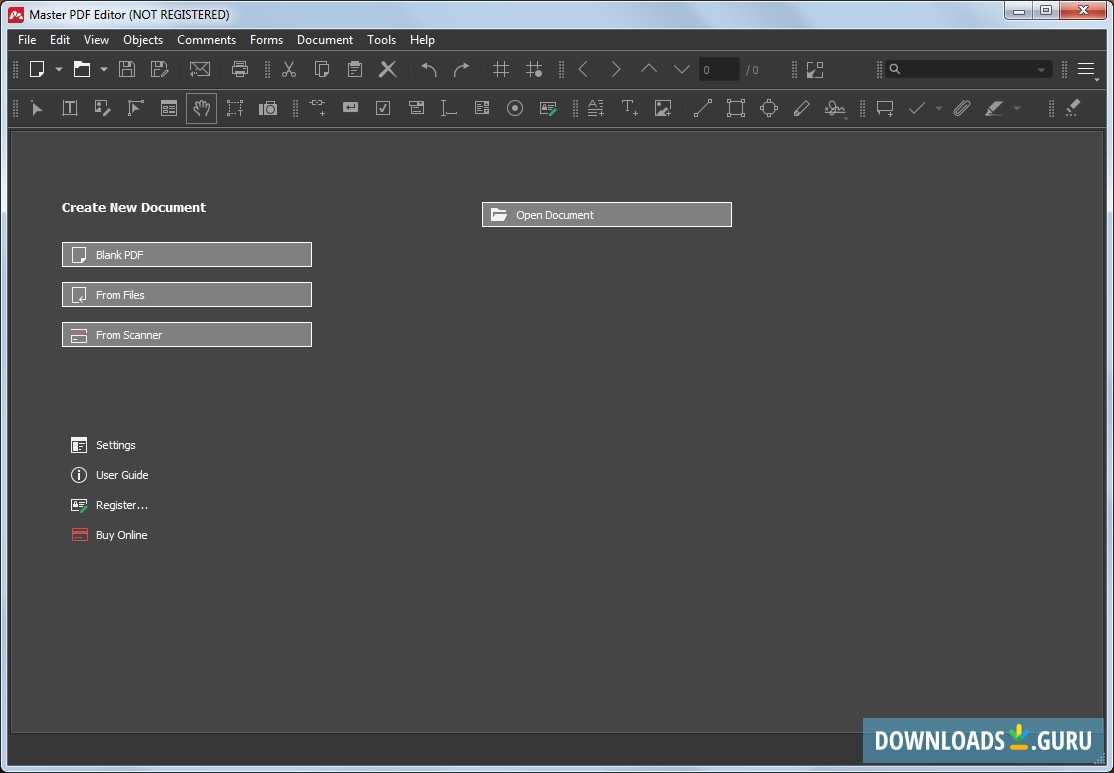Toggle the page grid display
1114x773 pixels.
coord(500,69)
